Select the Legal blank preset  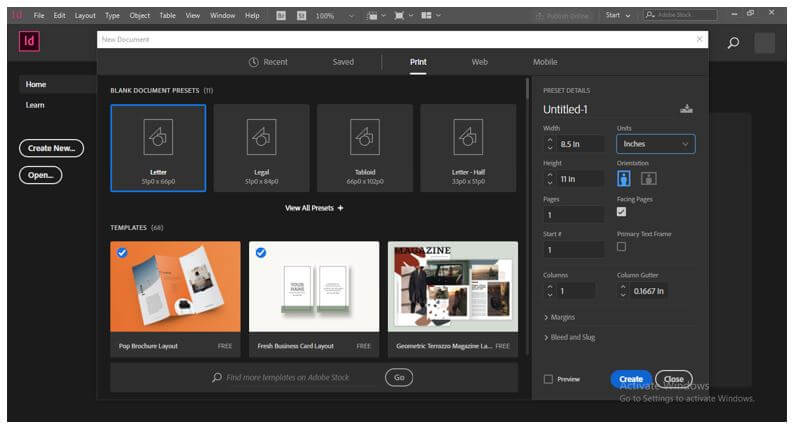pyautogui.click(x=261, y=148)
